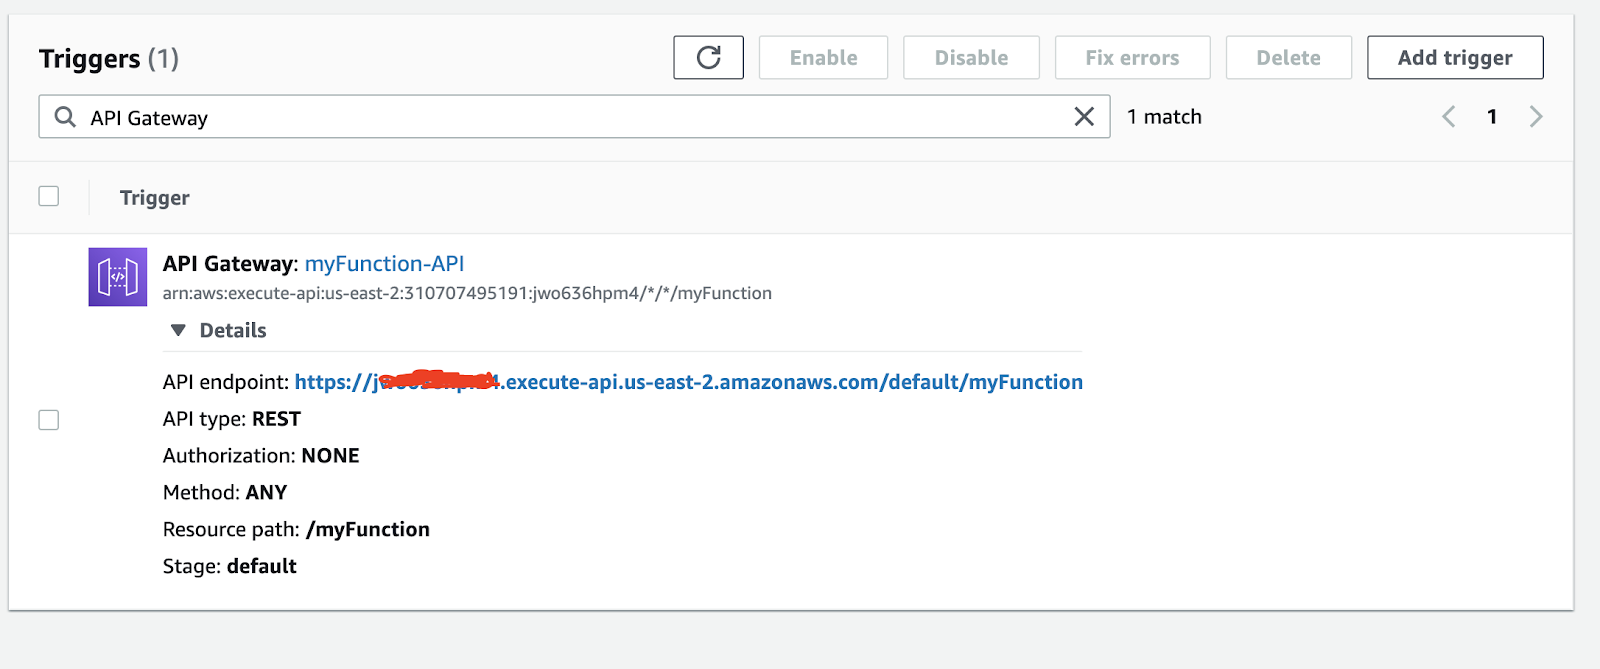Click the search magnifier icon
Screen dimensions: 1600x669
pos(65,117)
